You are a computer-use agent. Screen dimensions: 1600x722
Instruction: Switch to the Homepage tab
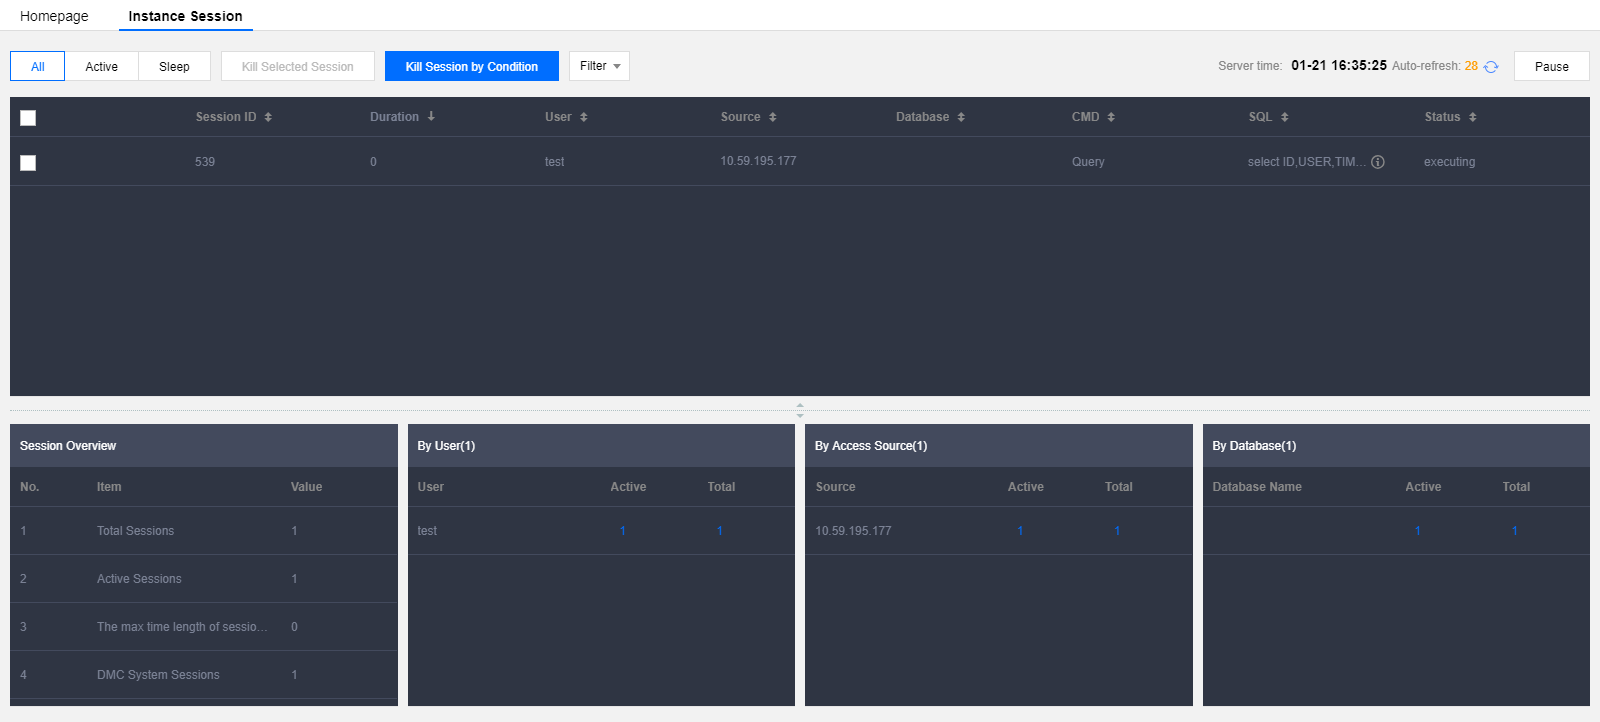click(54, 16)
